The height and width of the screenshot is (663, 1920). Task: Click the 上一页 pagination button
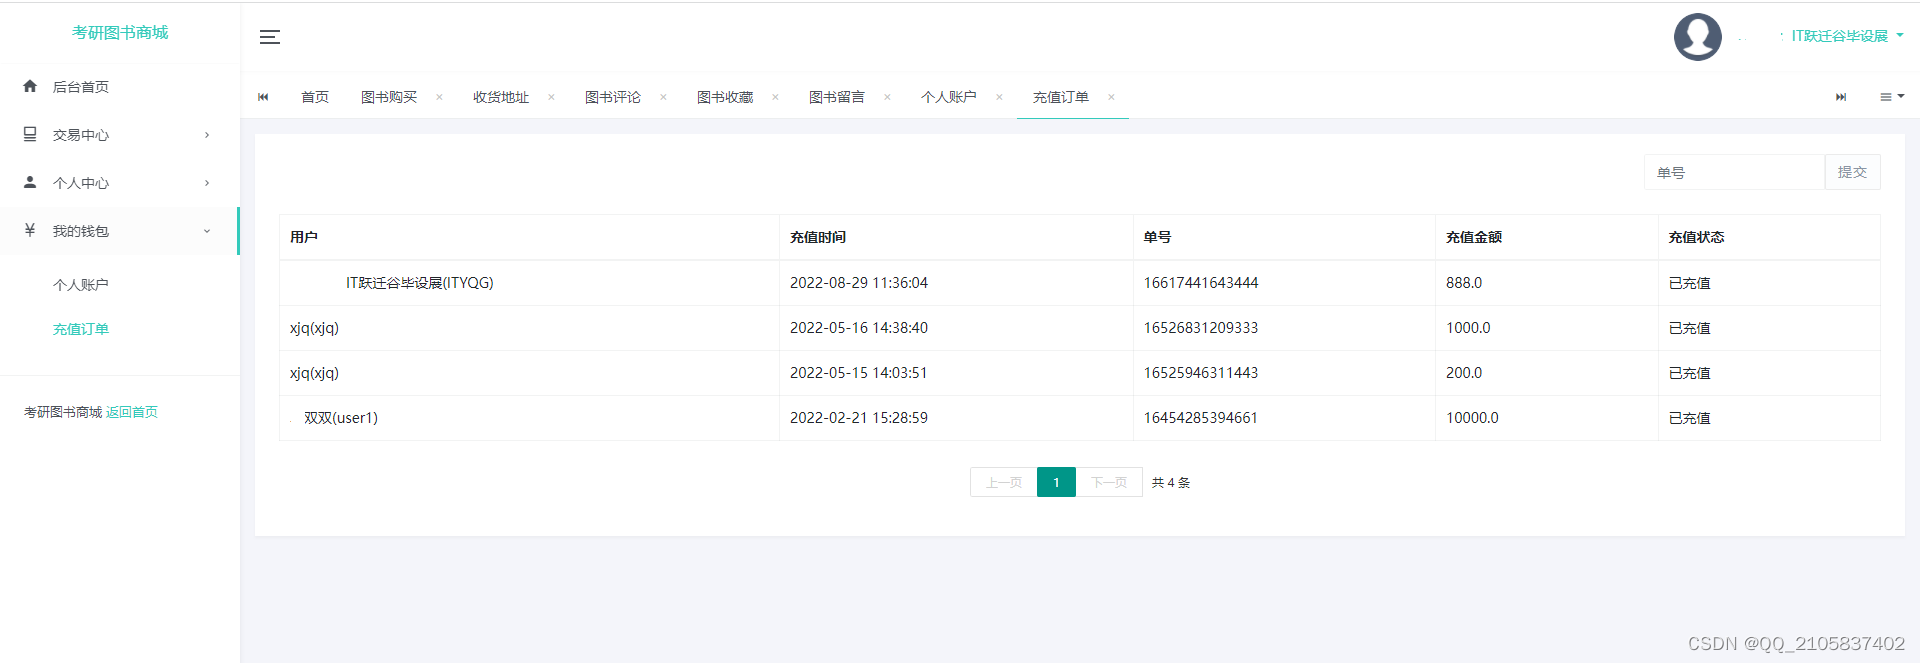(x=1004, y=482)
